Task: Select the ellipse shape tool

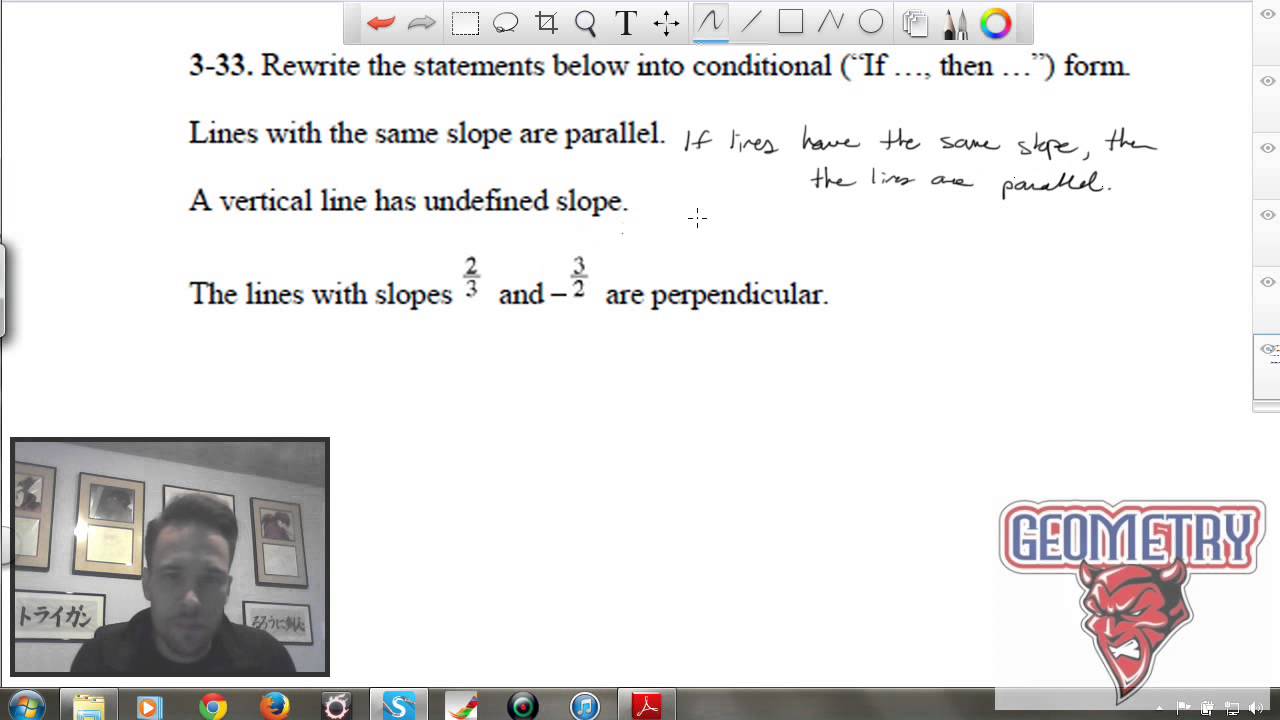Action: click(871, 22)
